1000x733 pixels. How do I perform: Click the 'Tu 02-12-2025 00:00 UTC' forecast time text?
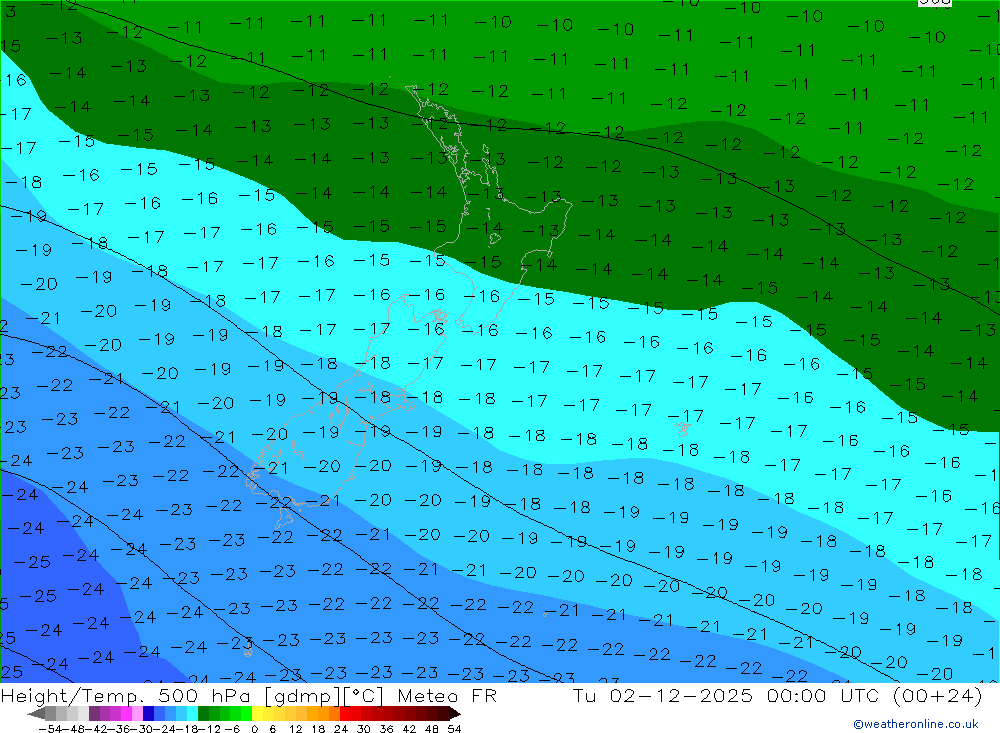(x=726, y=695)
